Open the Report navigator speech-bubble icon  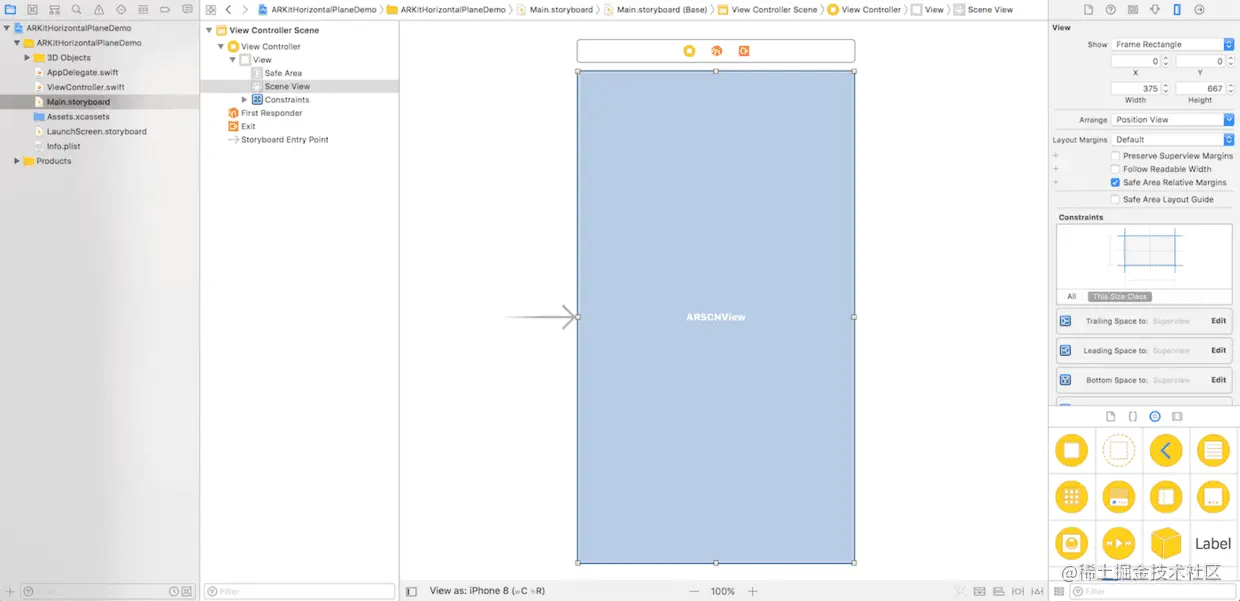[x=187, y=9]
